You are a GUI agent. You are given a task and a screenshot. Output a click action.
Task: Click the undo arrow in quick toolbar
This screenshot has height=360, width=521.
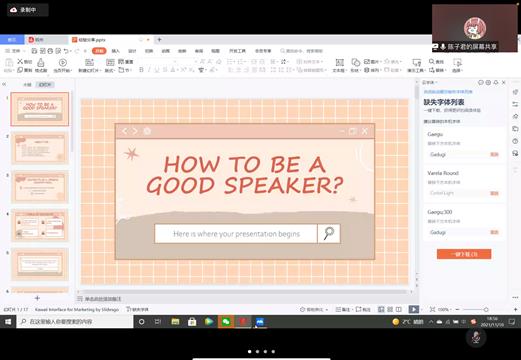(x=66, y=51)
